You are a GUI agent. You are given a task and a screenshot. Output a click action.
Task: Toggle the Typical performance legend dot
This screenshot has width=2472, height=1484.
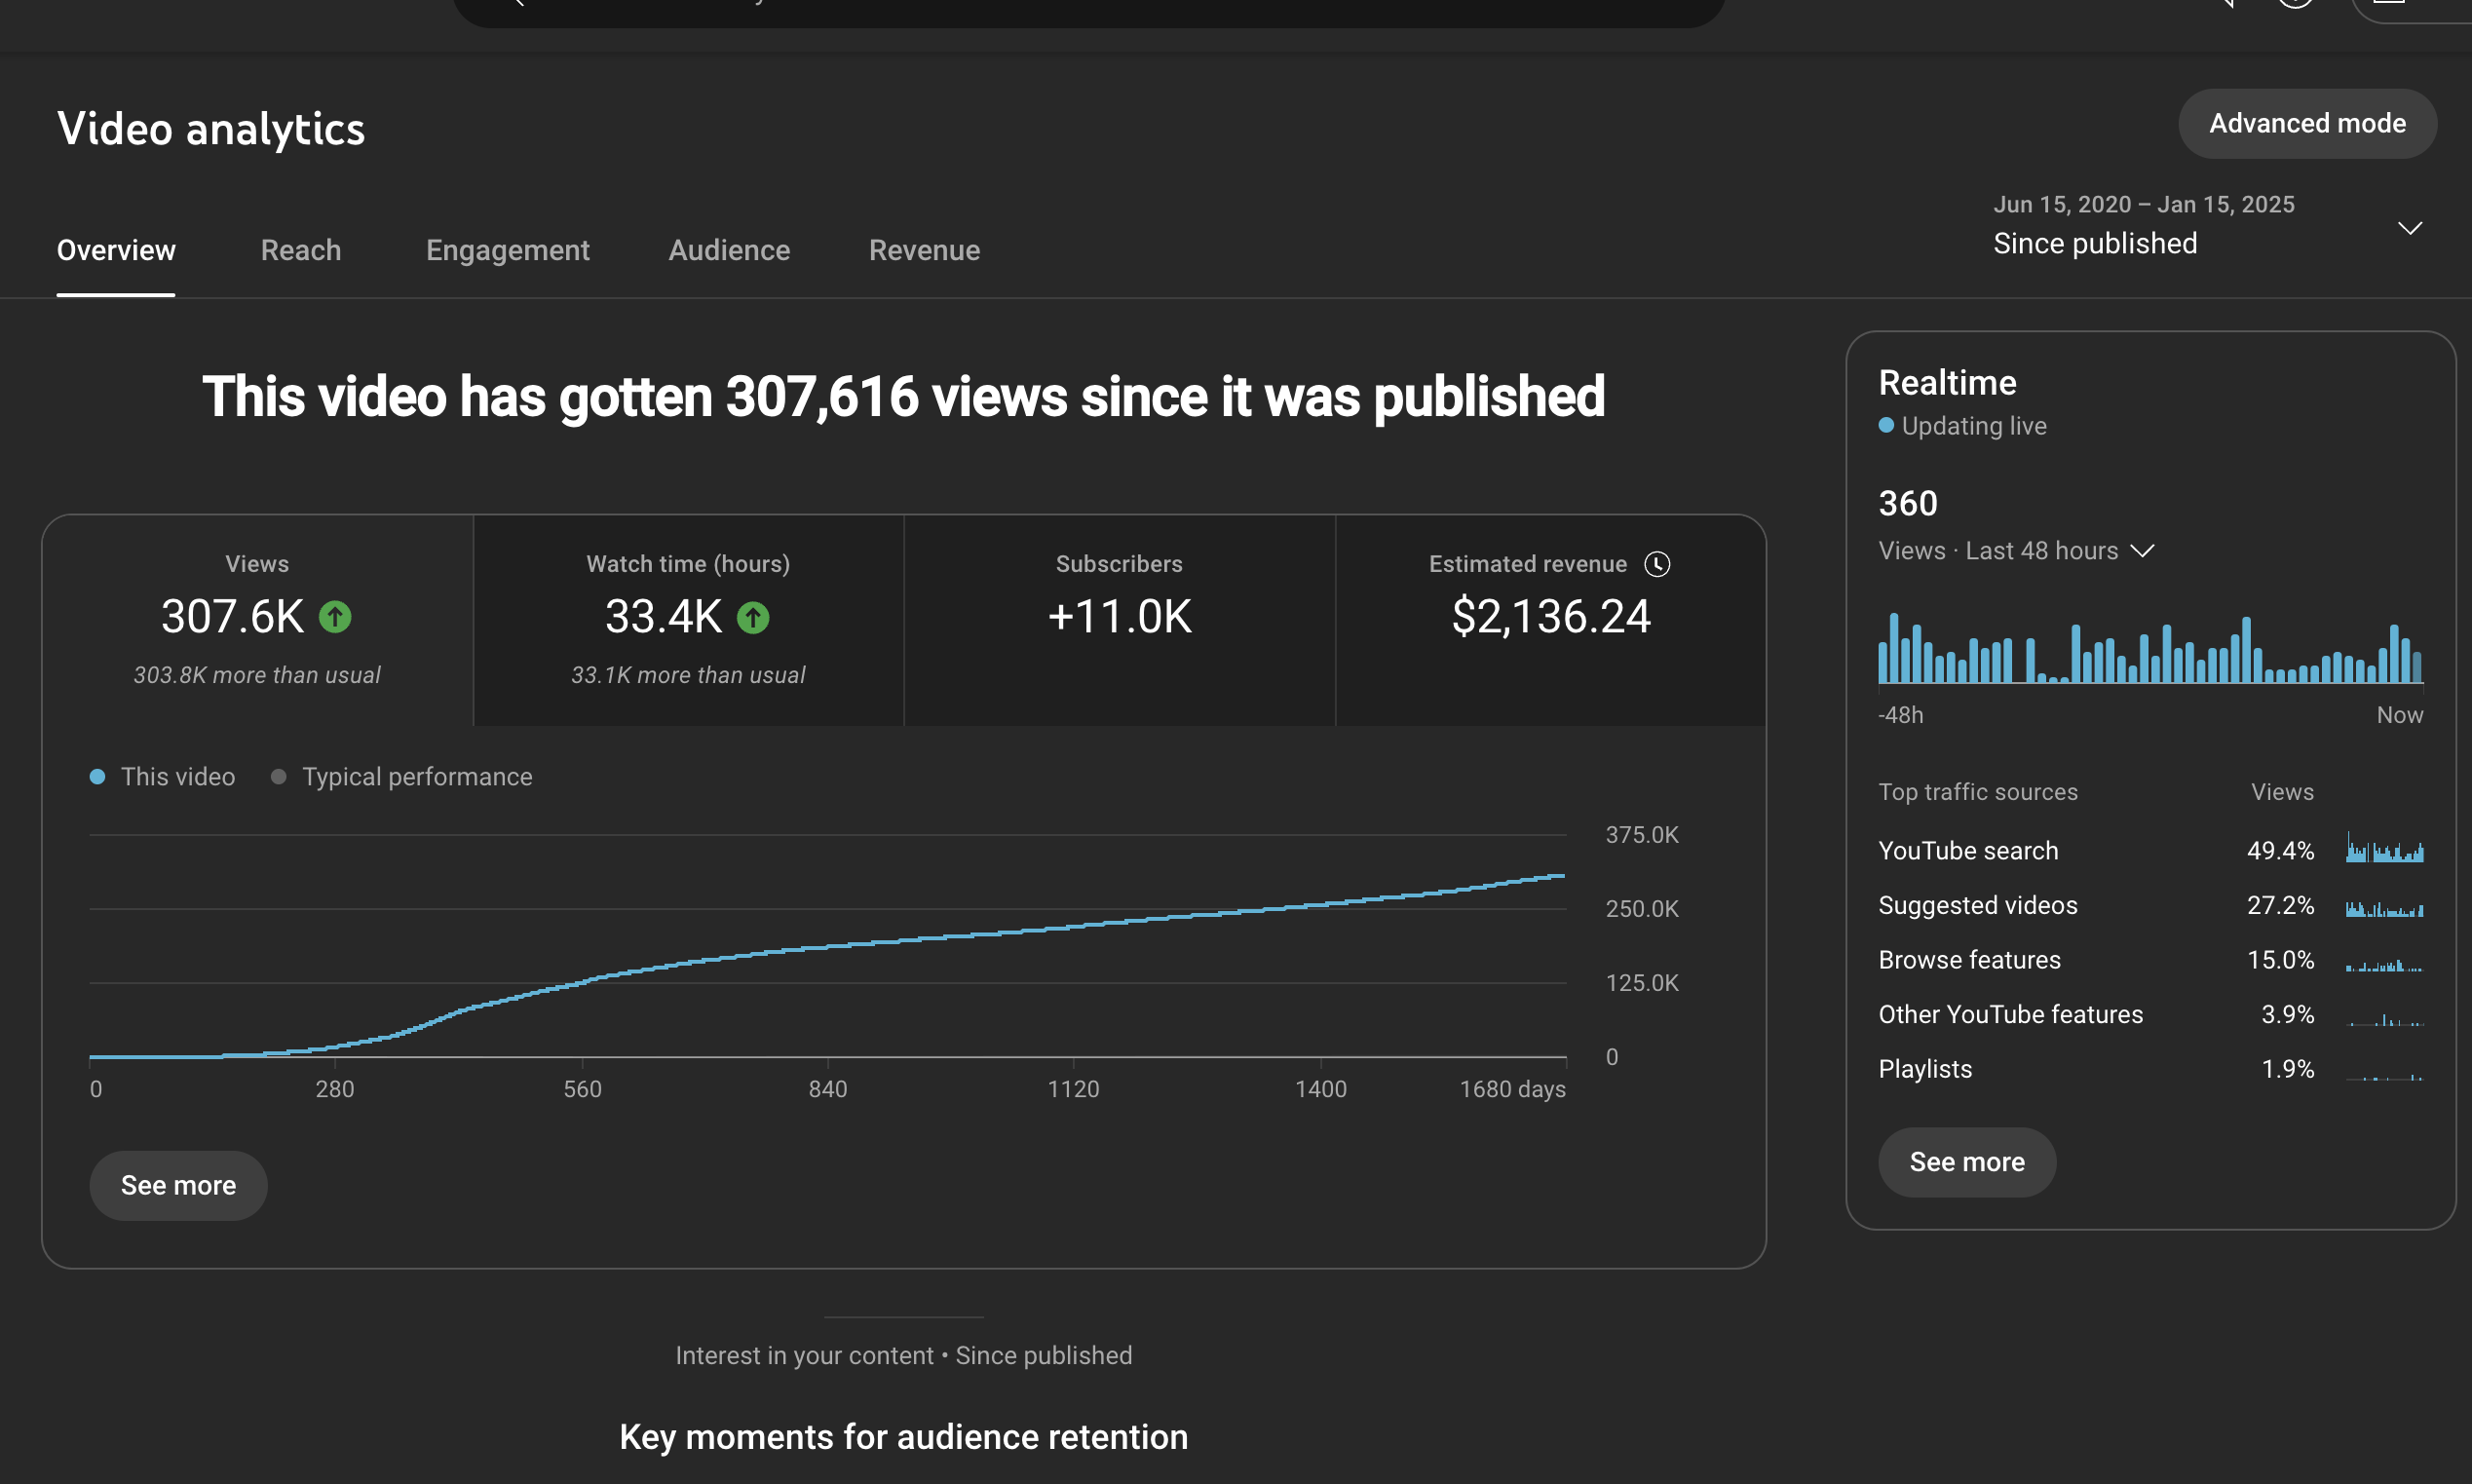tap(279, 777)
